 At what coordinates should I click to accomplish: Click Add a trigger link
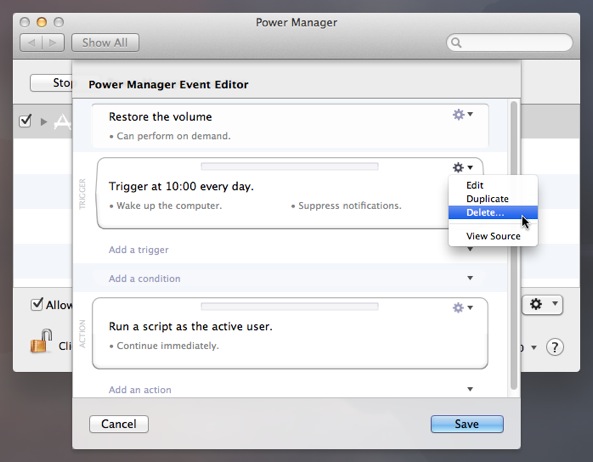[x=139, y=250]
